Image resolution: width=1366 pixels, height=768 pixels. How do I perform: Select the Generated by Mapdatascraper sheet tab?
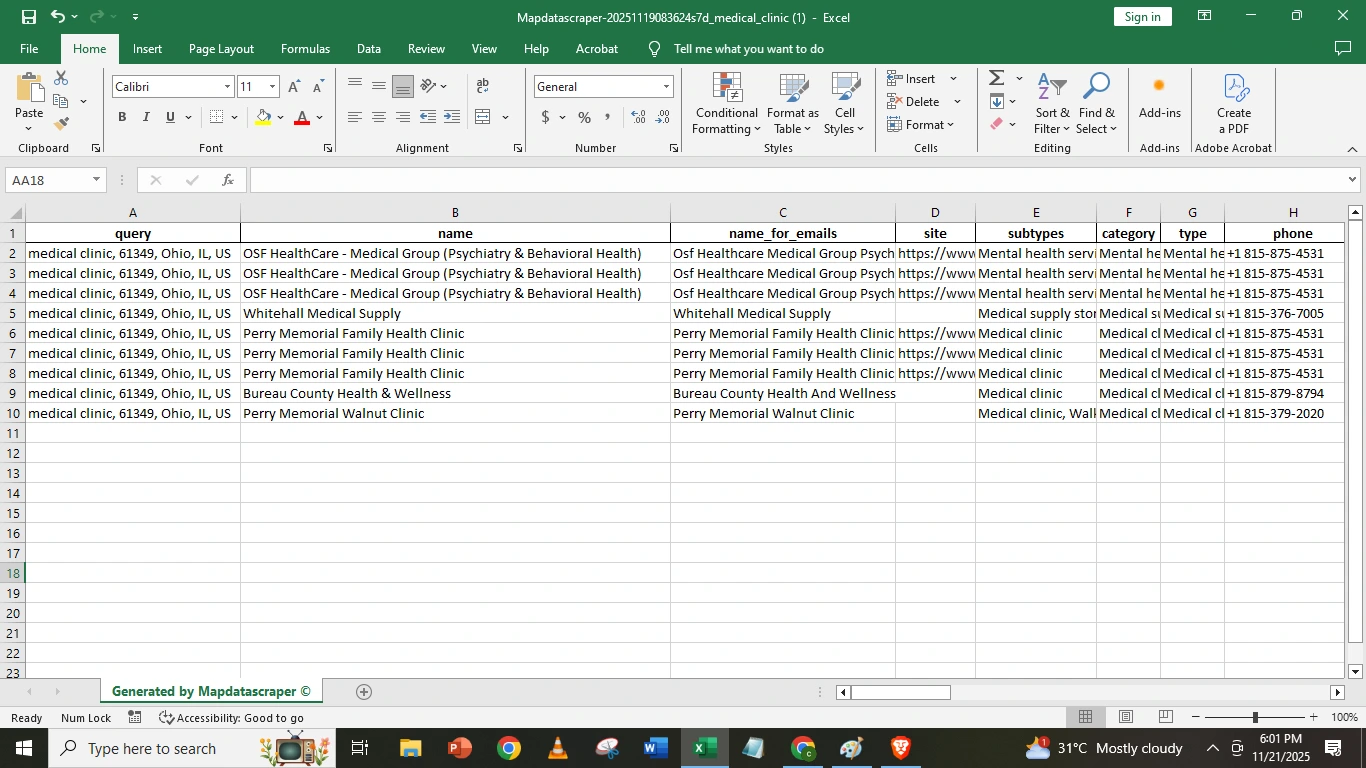211,691
